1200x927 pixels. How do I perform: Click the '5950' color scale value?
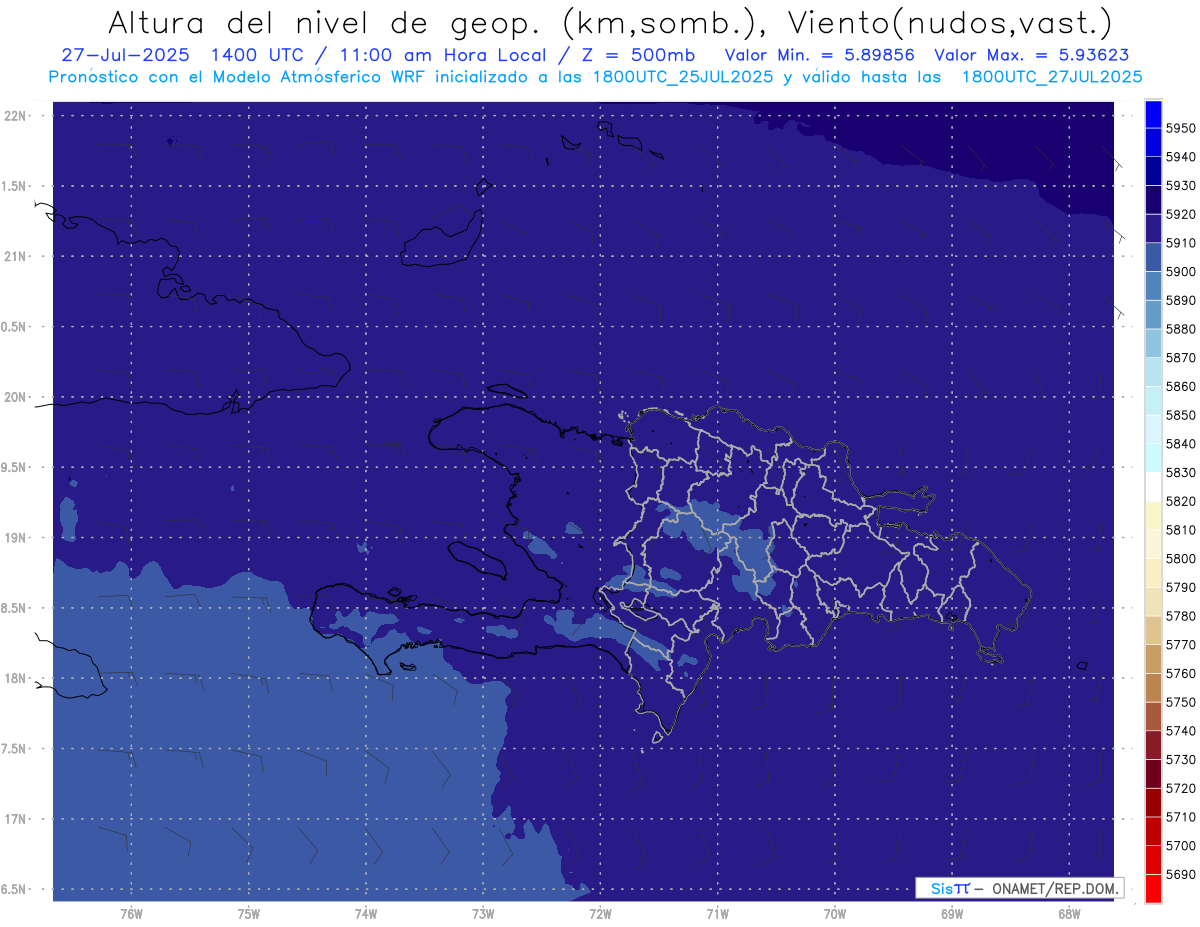1181,128
